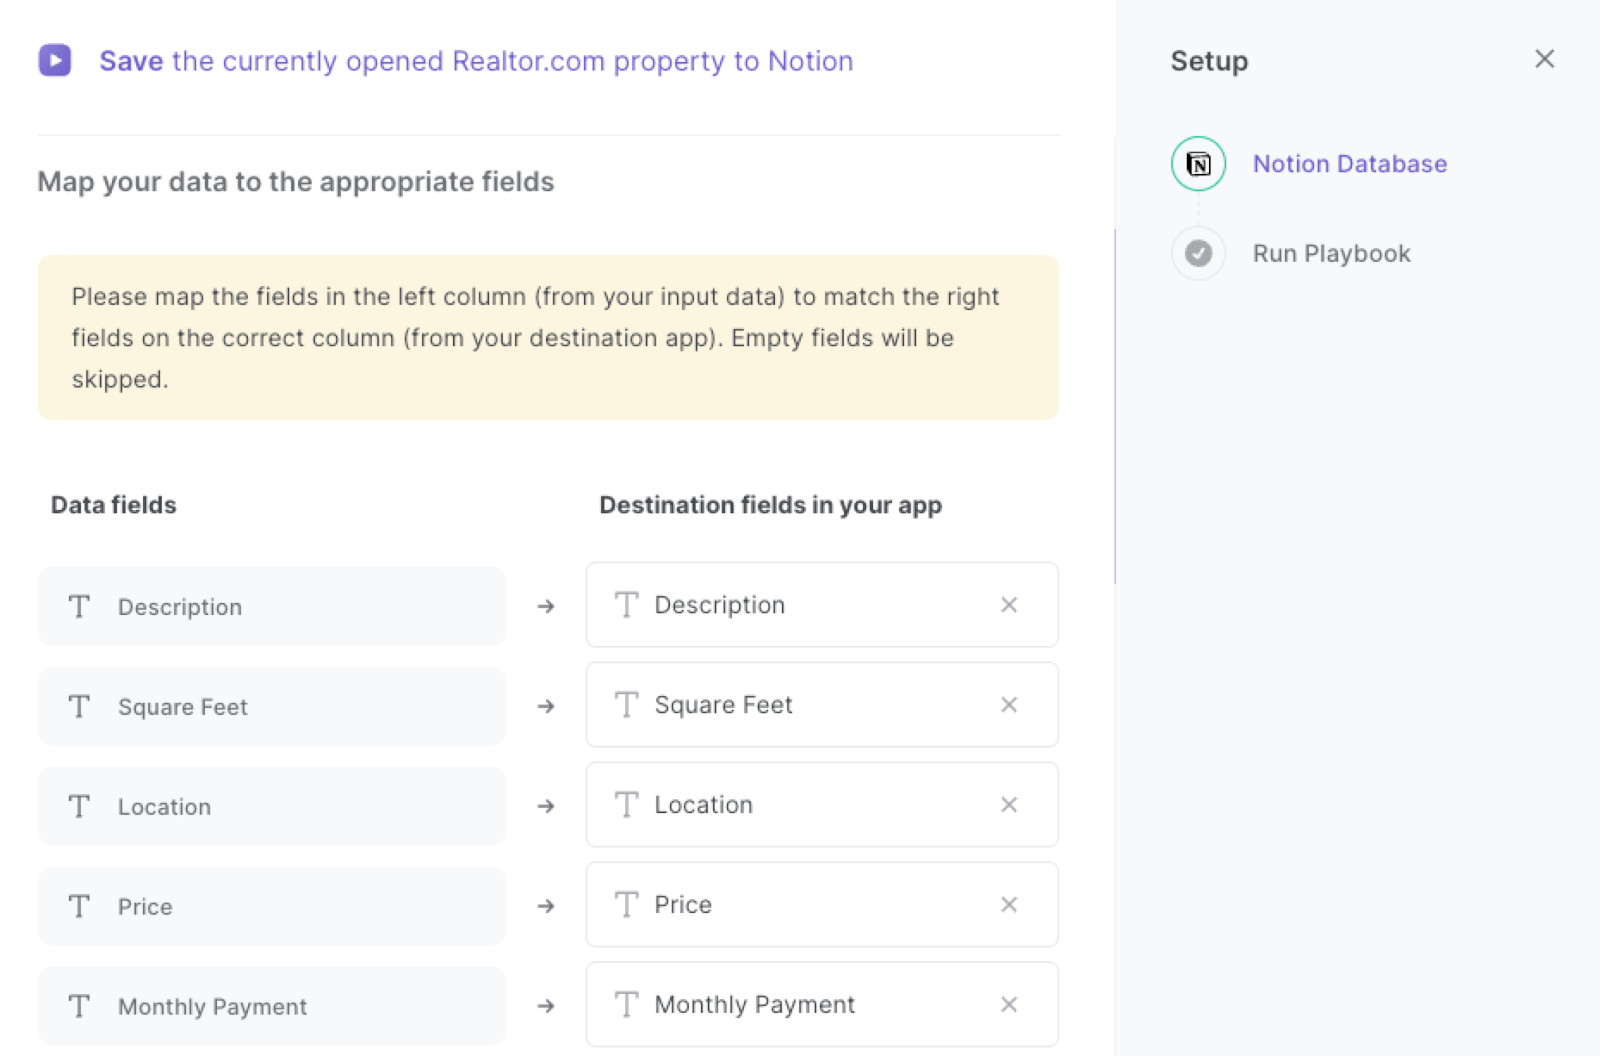Image resolution: width=1600 pixels, height=1056 pixels.
Task: Open the playbook title link
Action: pos(476,61)
